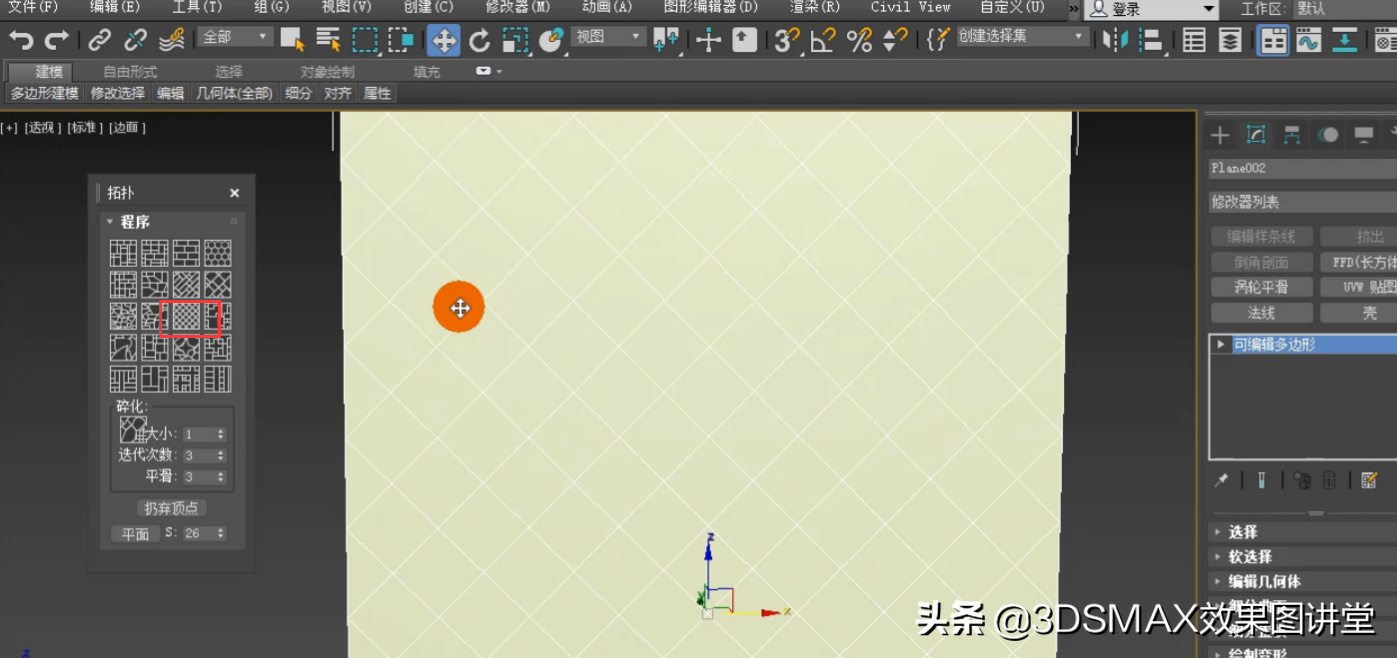Click the 修改选择 ribbon panel button
This screenshot has width=1397, height=658.
(118, 93)
